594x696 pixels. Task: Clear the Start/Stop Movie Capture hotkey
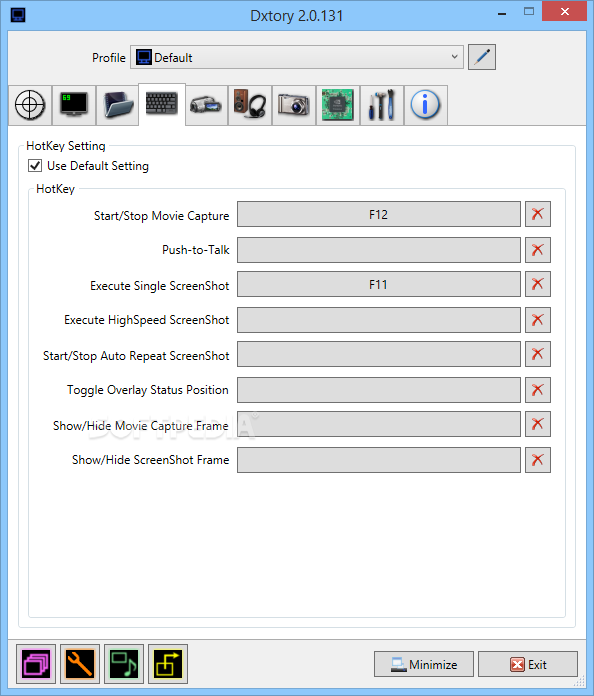[538, 214]
